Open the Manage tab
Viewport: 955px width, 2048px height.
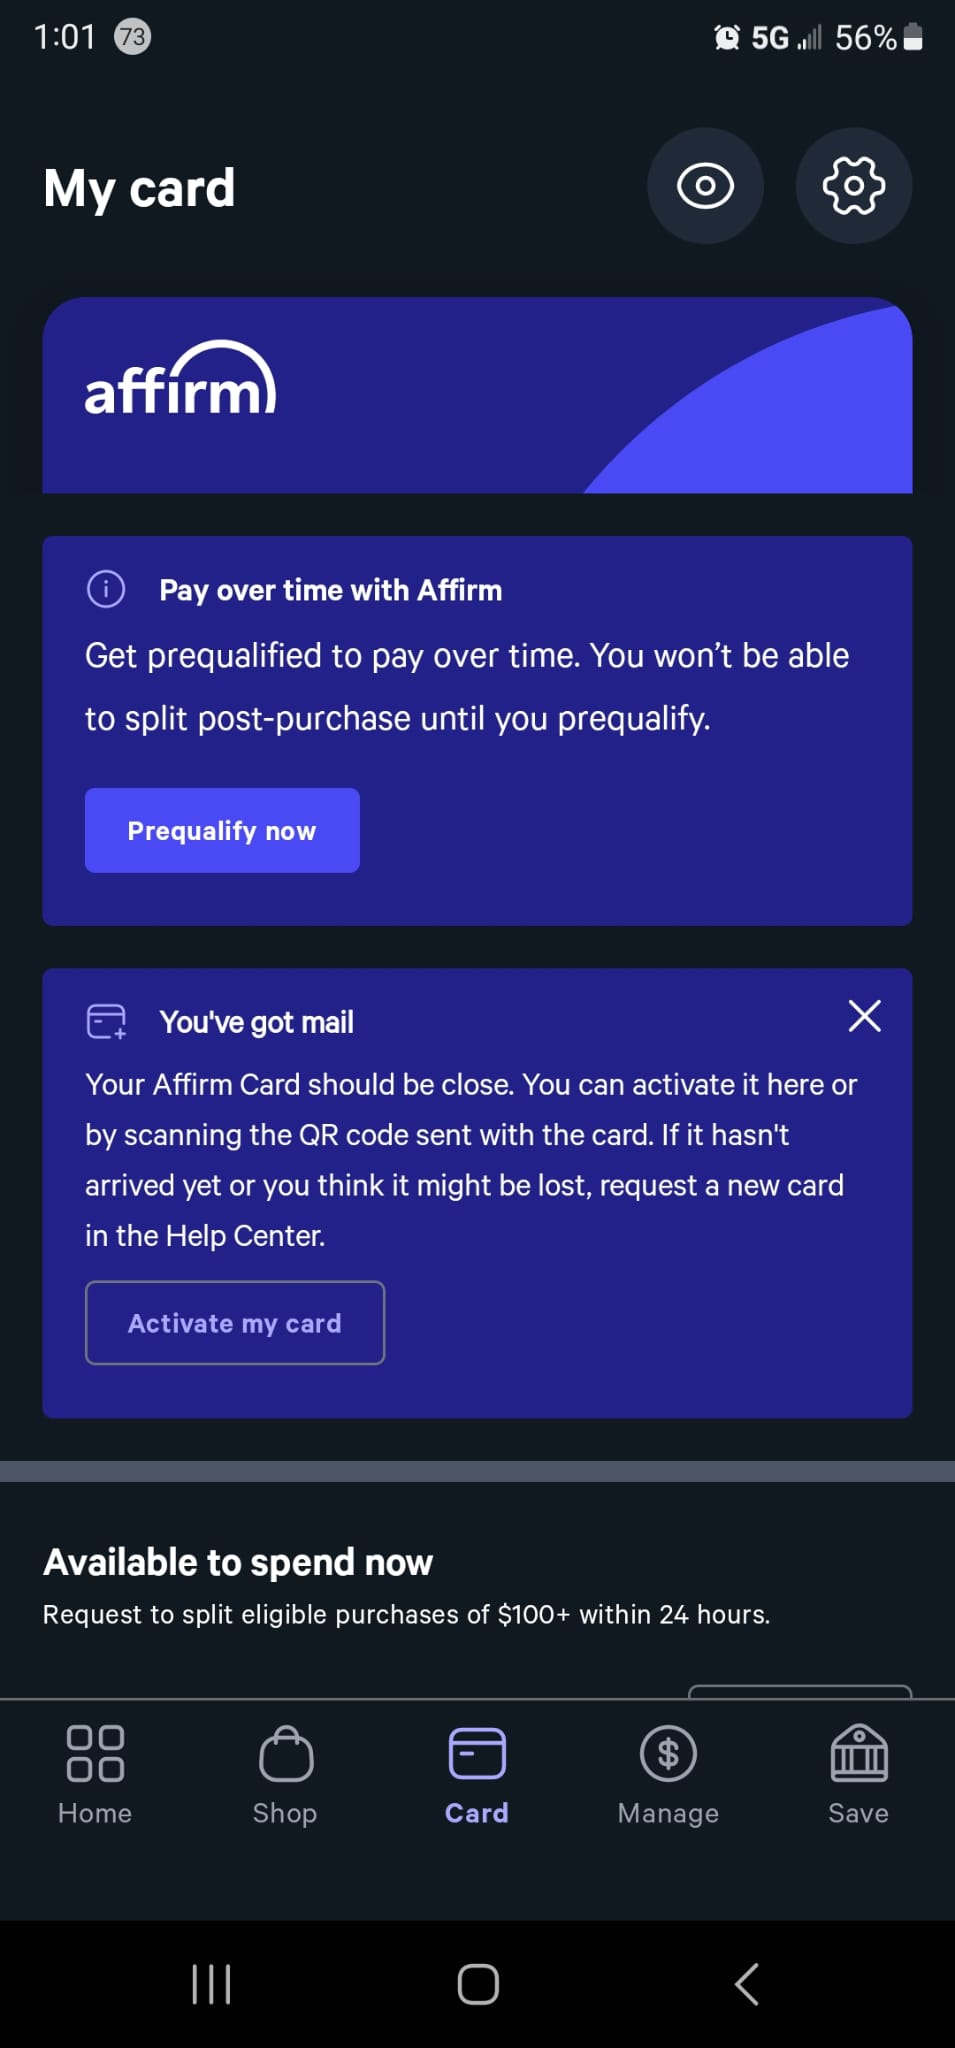point(668,1774)
